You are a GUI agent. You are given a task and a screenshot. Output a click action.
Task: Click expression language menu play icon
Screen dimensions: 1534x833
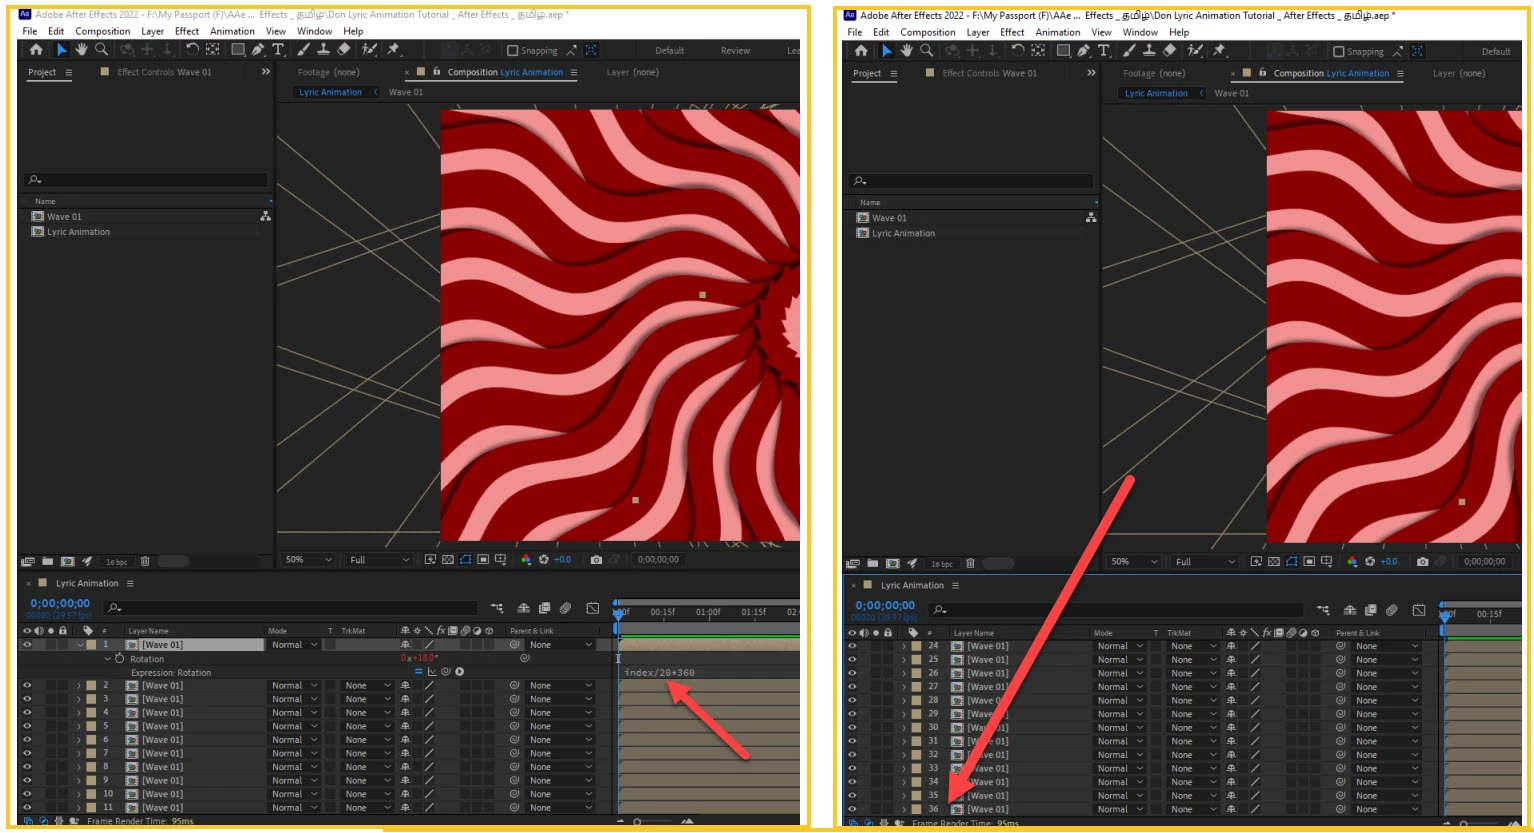pyautogui.click(x=460, y=672)
